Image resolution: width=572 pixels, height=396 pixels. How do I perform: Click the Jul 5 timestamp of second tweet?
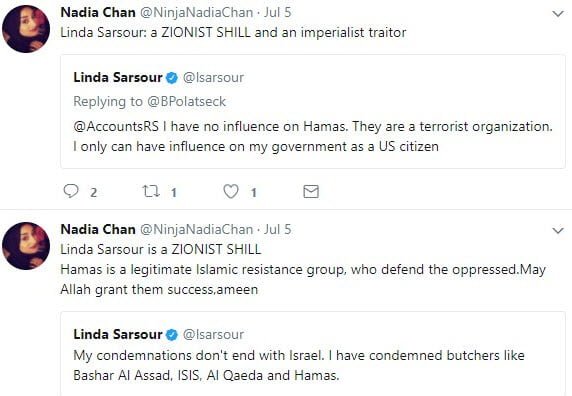[278, 229]
